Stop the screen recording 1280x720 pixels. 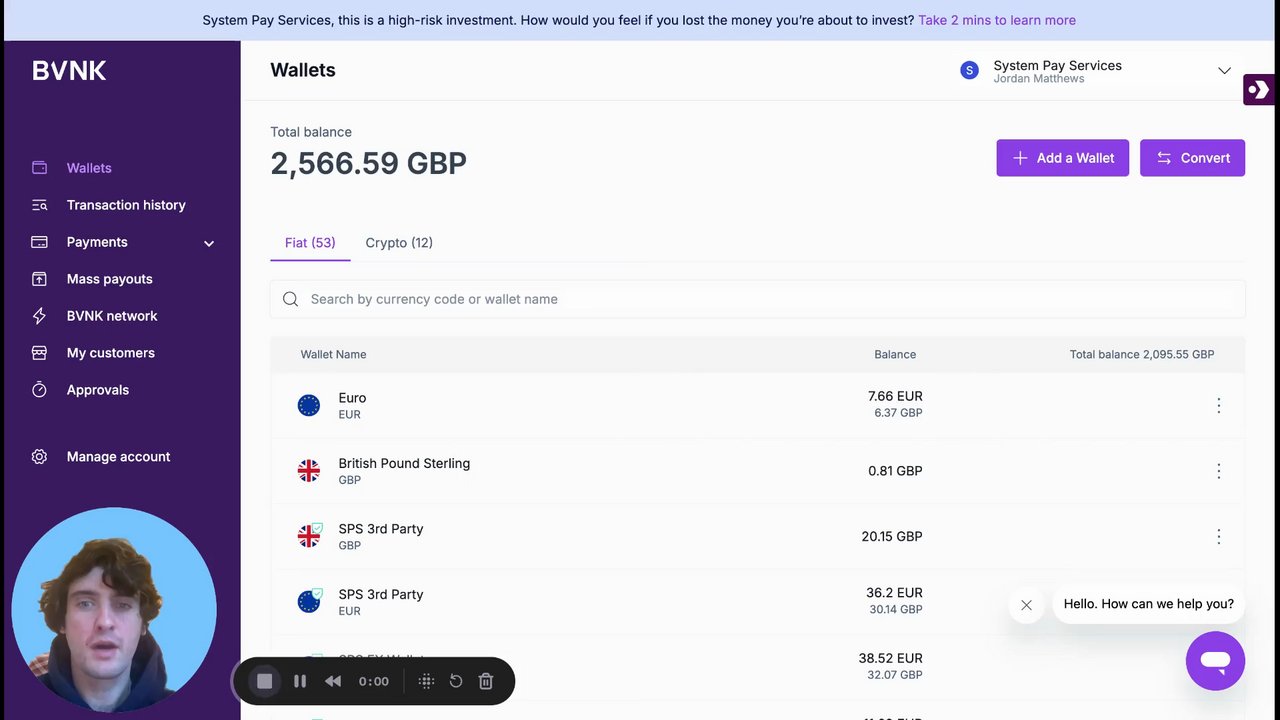(x=264, y=681)
